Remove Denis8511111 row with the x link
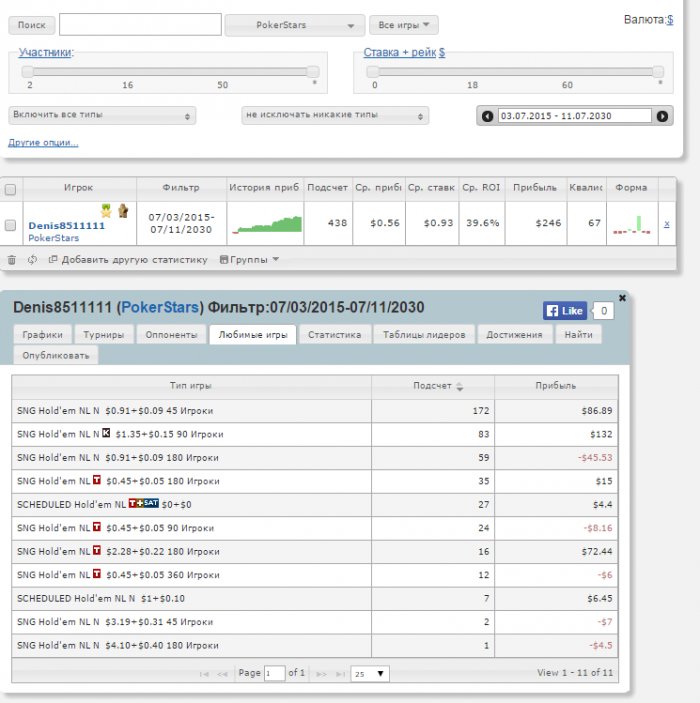Image resolution: width=700 pixels, height=703 pixels. point(667,224)
